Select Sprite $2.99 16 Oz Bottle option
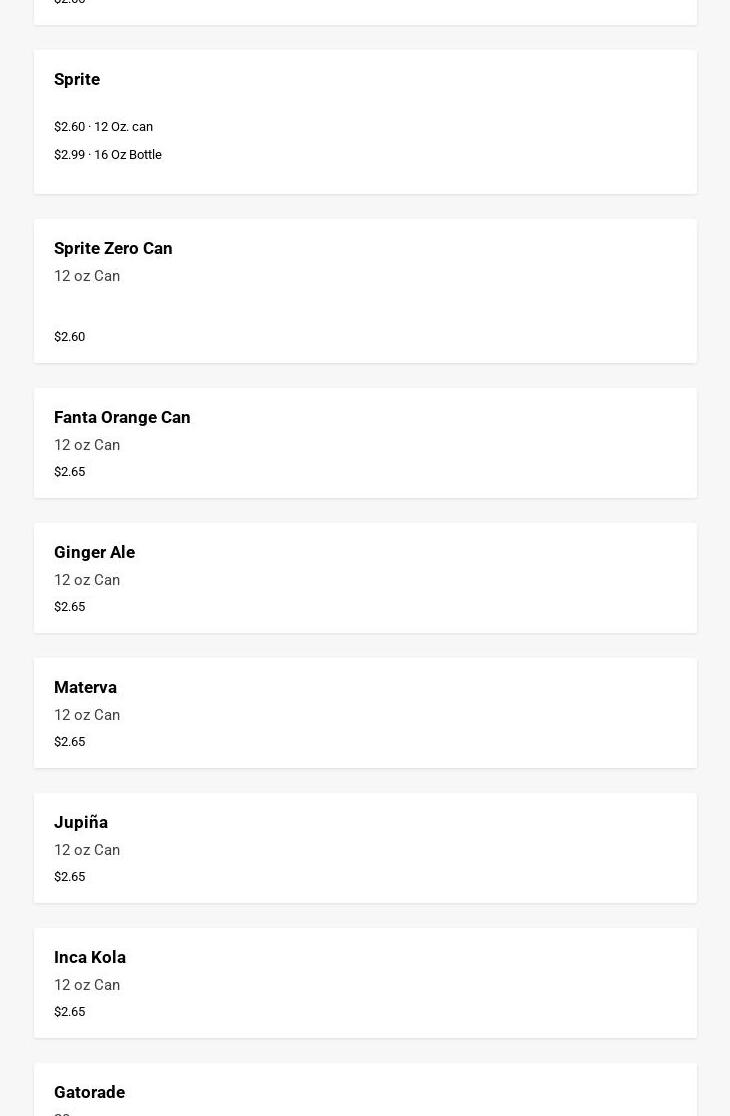 [108, 155]
